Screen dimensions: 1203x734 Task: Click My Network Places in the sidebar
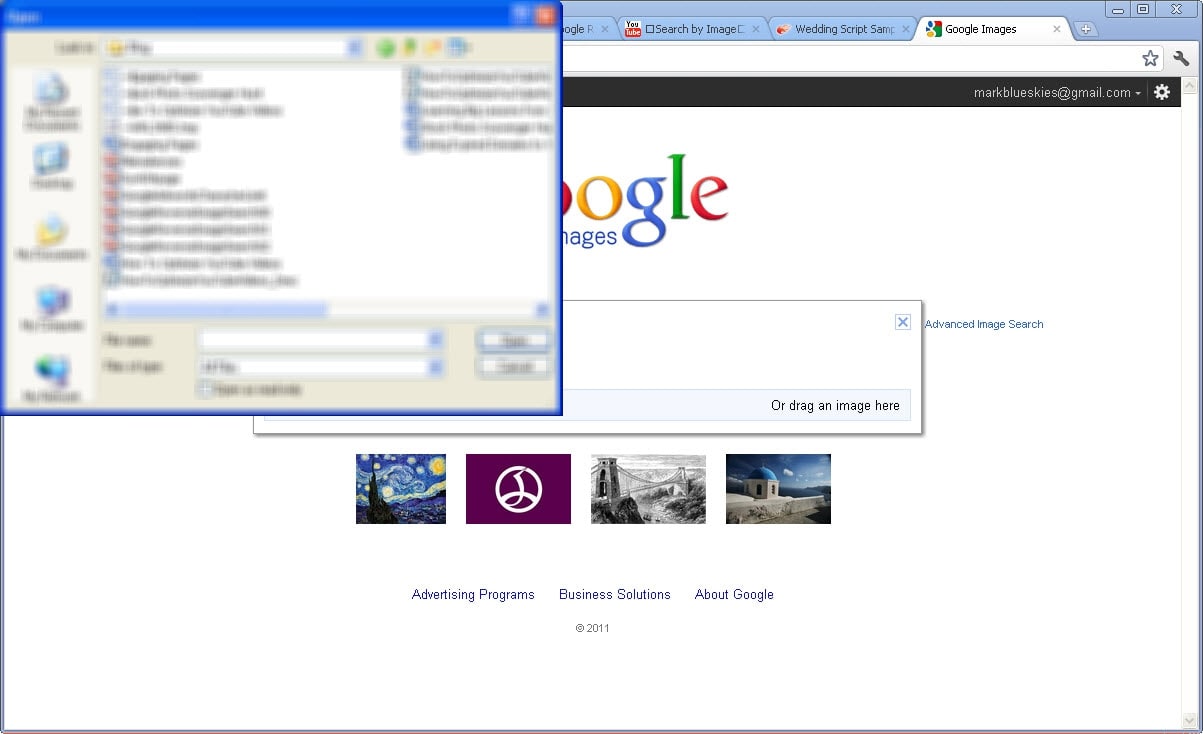coord(50,375)
